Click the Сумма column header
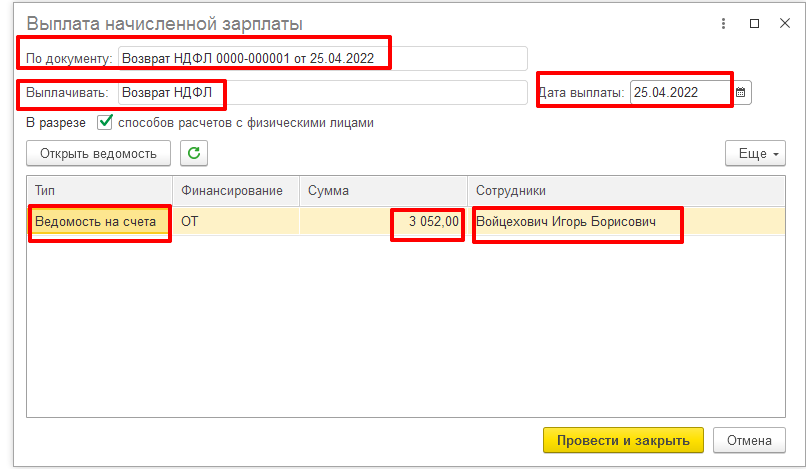Image resolution: width=806 pixels, height=469 pixels. click(383, 190)
